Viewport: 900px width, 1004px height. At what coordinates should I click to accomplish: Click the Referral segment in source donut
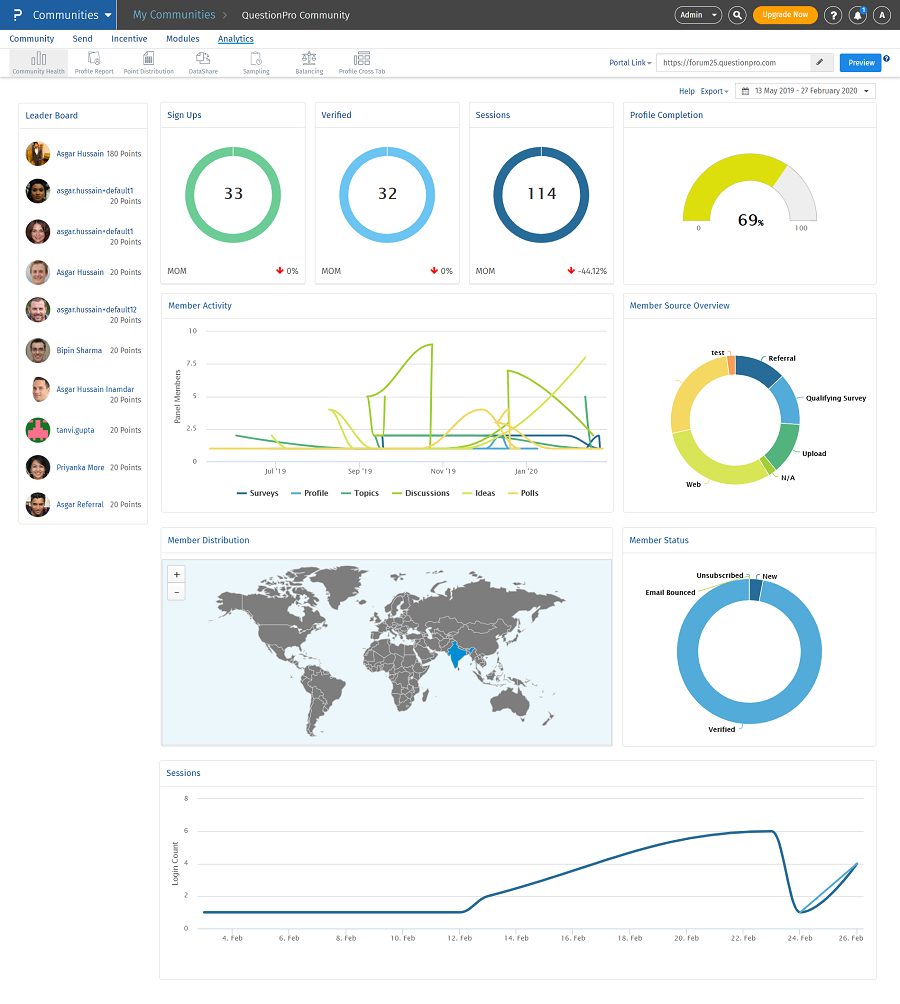(x=757, y=369)
